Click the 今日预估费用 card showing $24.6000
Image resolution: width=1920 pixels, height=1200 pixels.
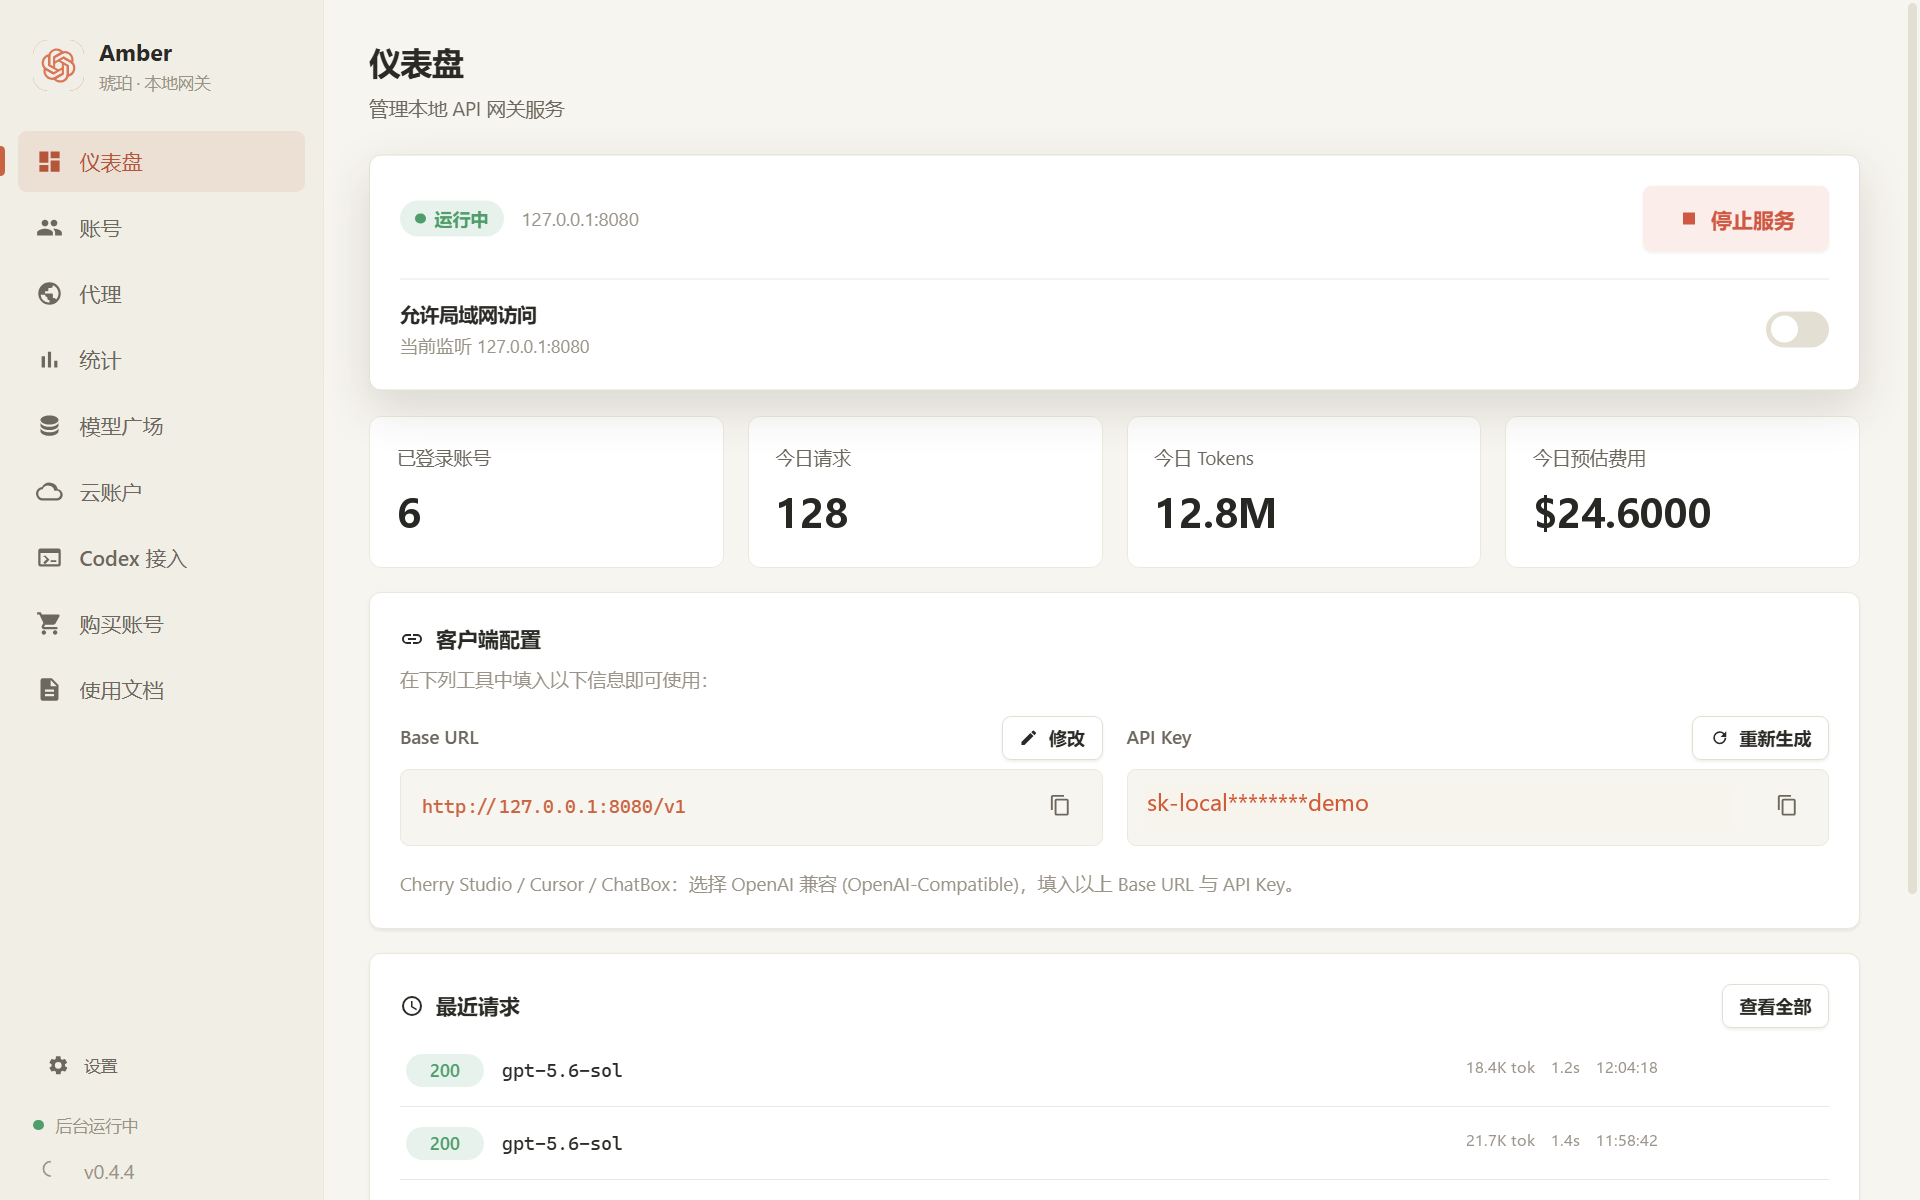1682,492
